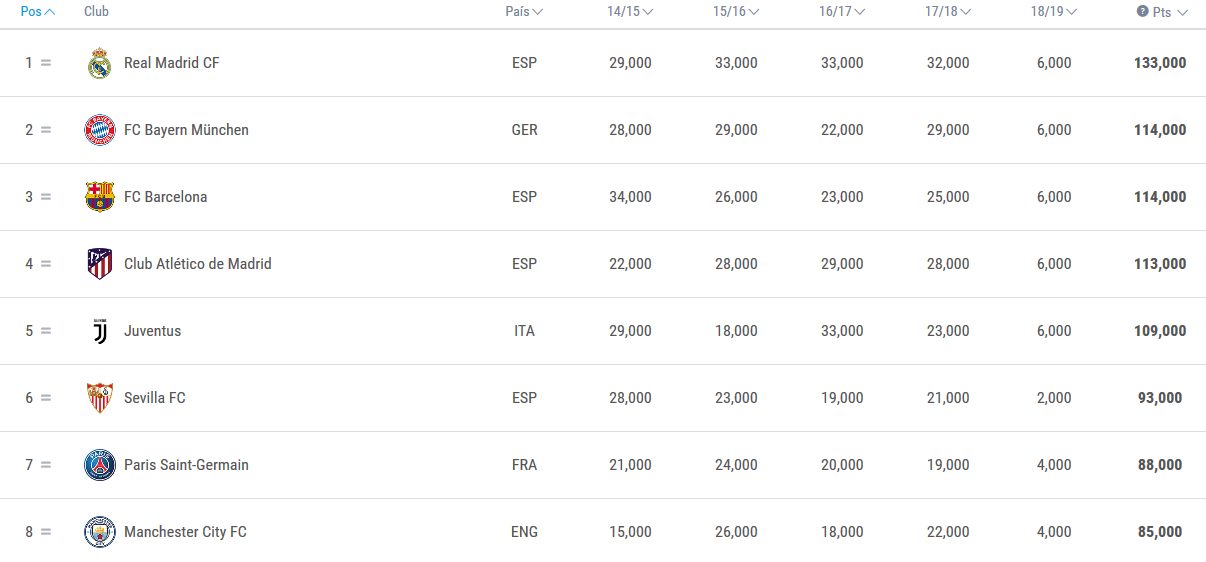
Task: Click the FC Bayern München crest
Action: (99, 130)
